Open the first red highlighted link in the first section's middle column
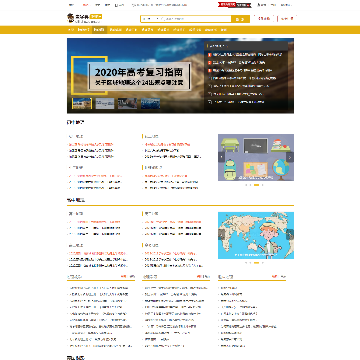The height and width of the screenshot is (360, 360). point(167,144)
